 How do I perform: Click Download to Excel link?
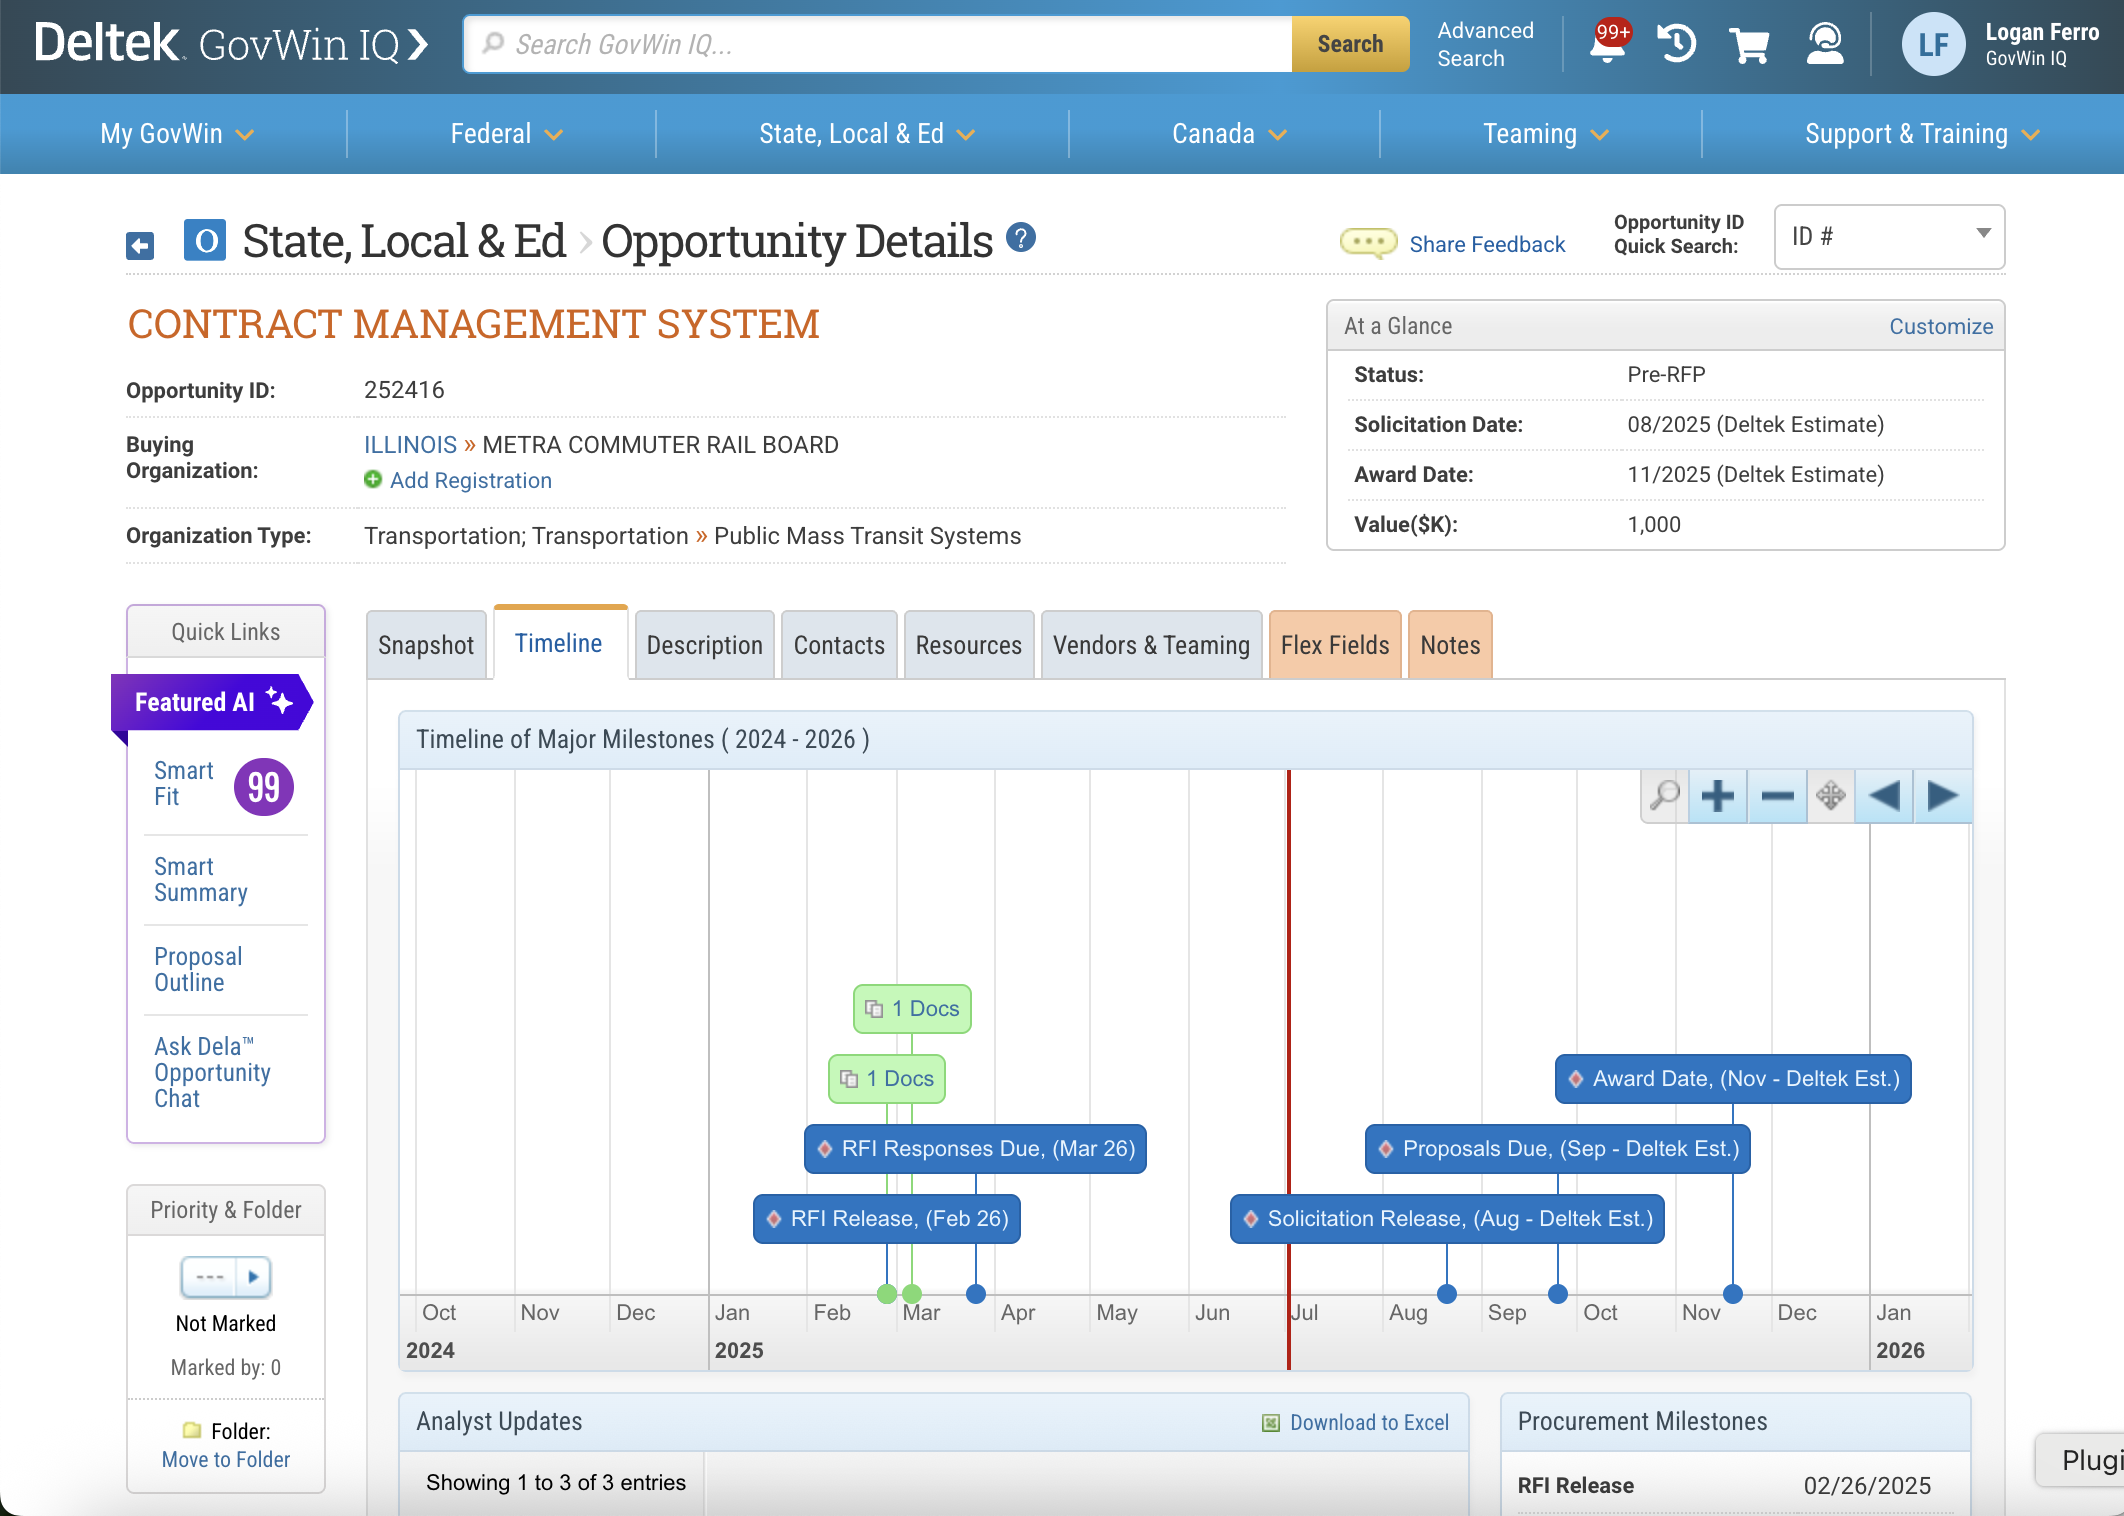tap(1369, 1423)
